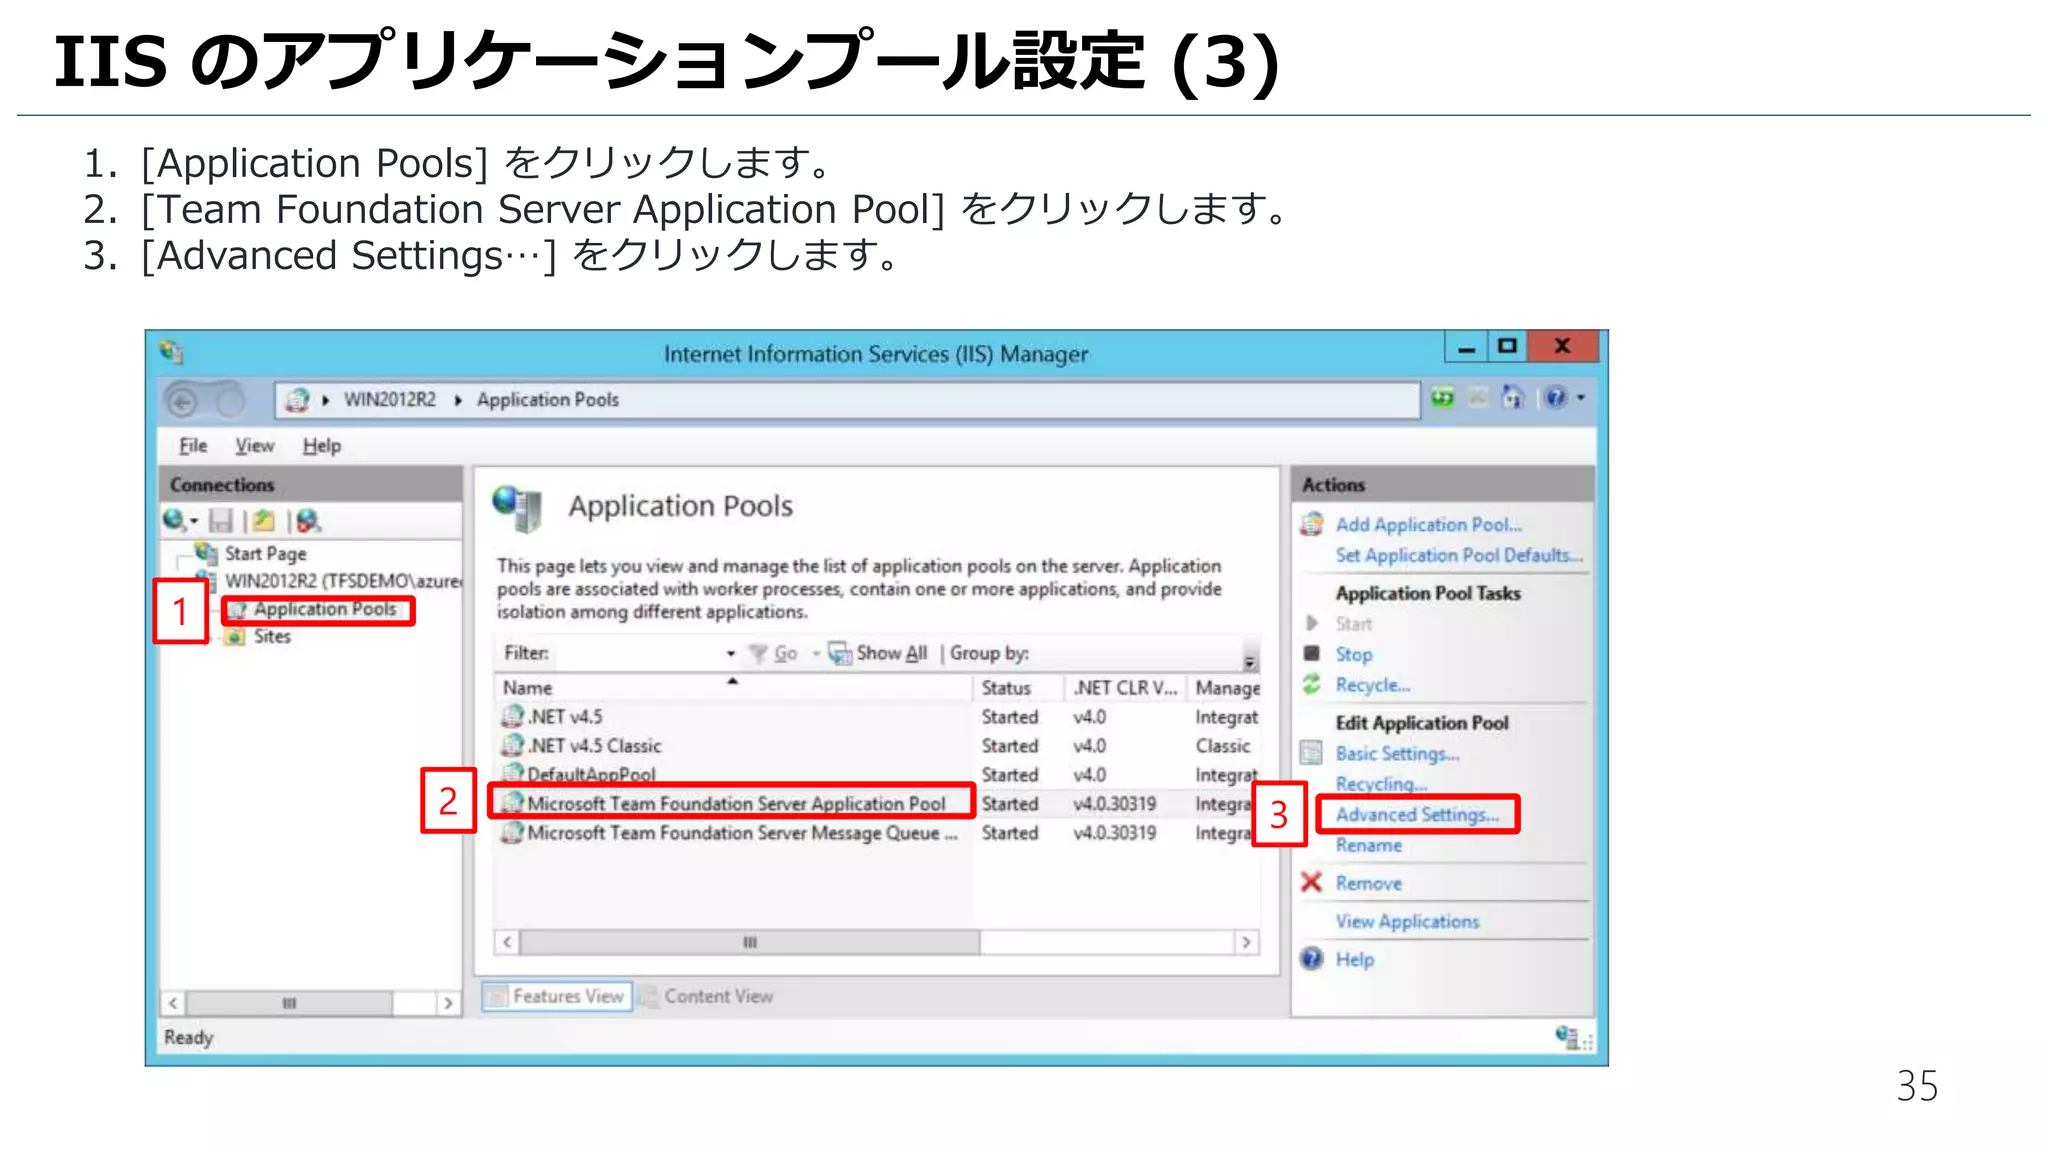Click the Show All button
Viewport: 2048px width, 1152px height.
pyautogui.click(x=879, y=654)
